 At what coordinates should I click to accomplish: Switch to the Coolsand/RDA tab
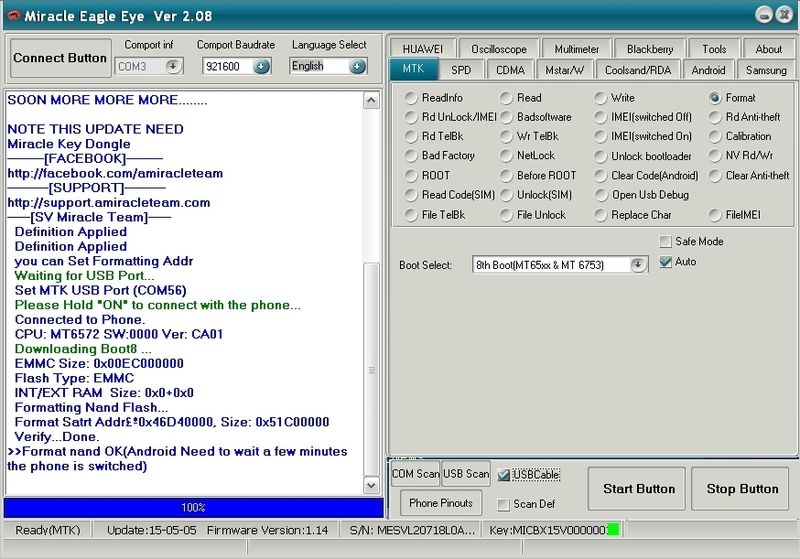point(638,70)
